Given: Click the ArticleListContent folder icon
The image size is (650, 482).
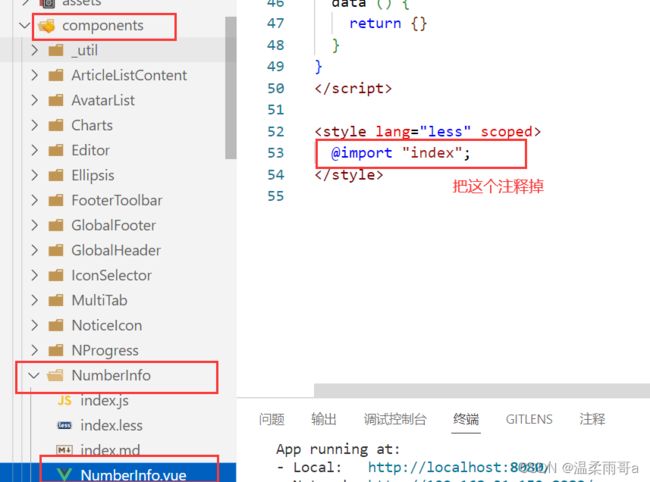Looking at the screenshot, I should tap(56, 75).
